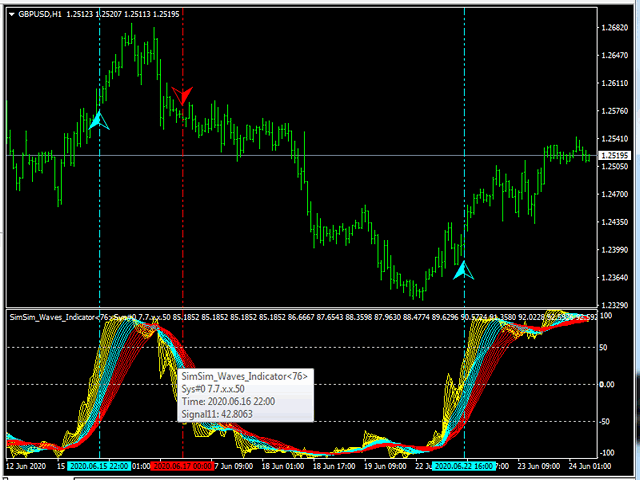640x480 pixels.
Task: Click the red date label 2020.06.17 00:00
Action: pos(182,466)
